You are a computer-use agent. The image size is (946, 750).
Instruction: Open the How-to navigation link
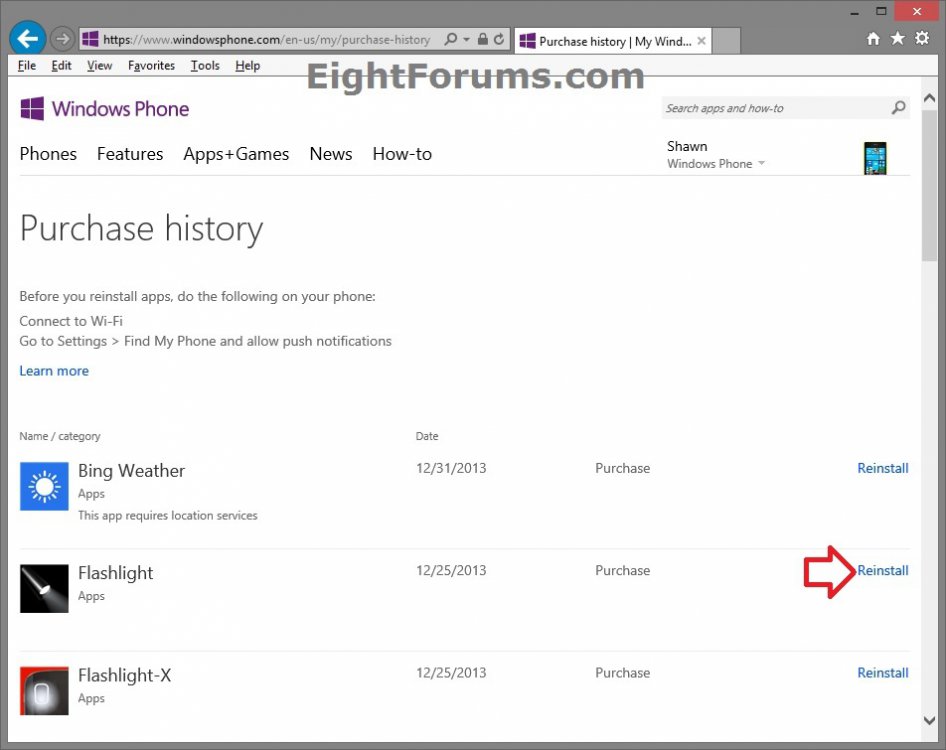pos(402,154)
